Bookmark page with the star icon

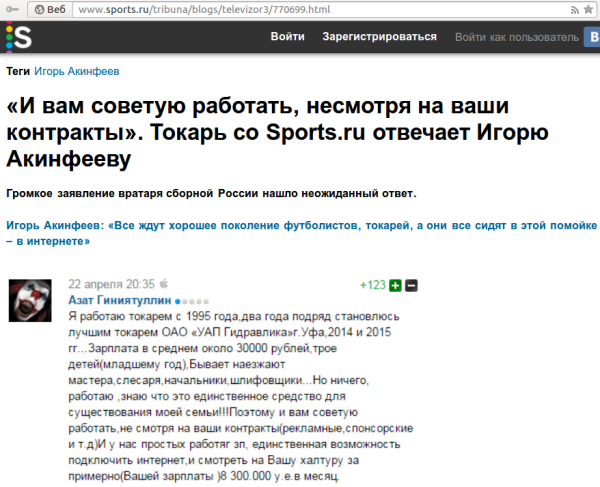(588, 10)
